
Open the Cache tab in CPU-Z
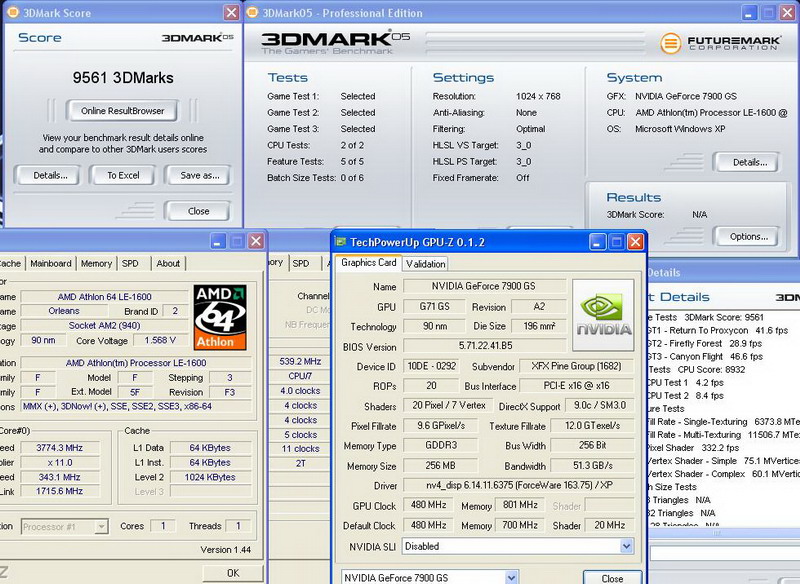coord(10,264)
